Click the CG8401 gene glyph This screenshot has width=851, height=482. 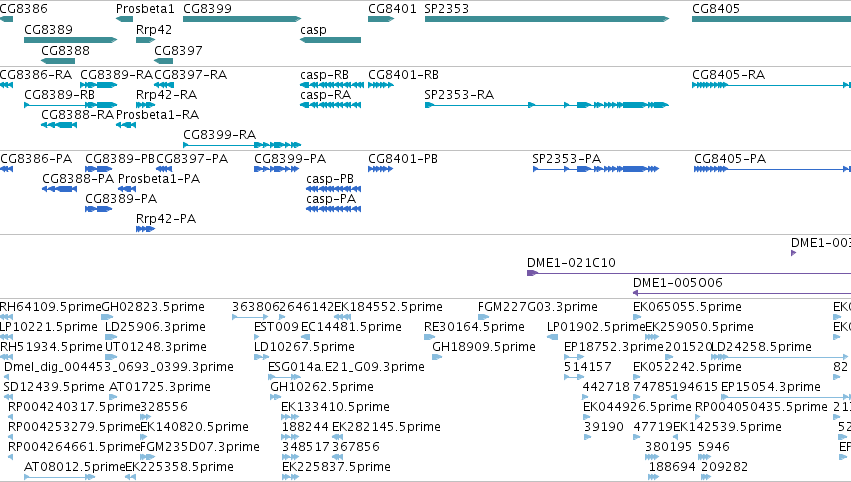pyautogui.click(x=381, y=19)
